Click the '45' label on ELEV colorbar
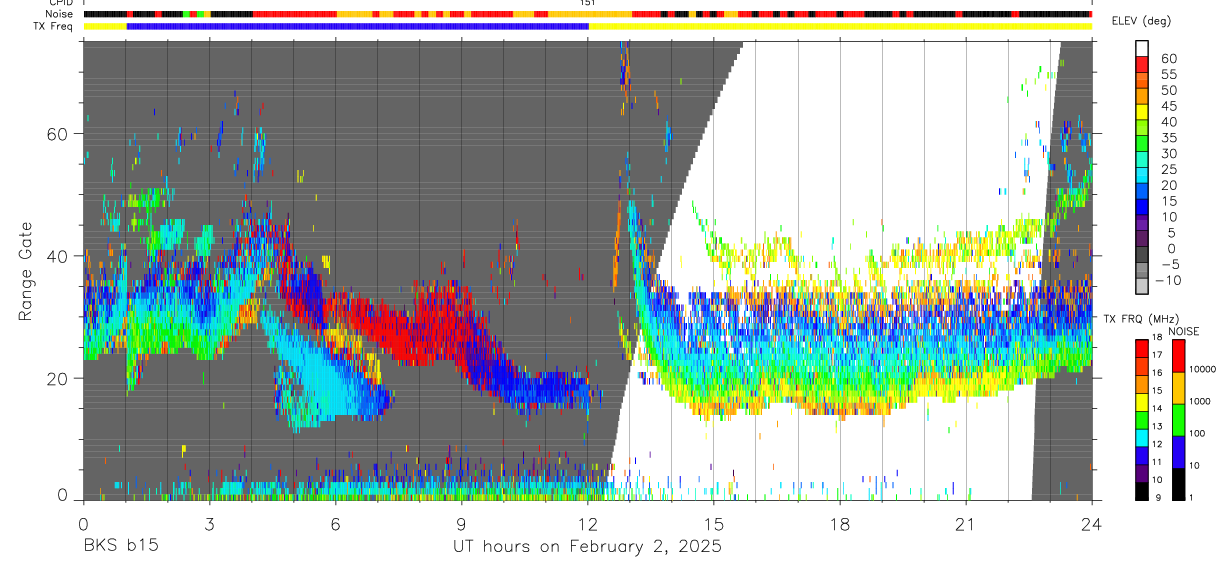1228x567 pixels. (x=1168, y=106)
